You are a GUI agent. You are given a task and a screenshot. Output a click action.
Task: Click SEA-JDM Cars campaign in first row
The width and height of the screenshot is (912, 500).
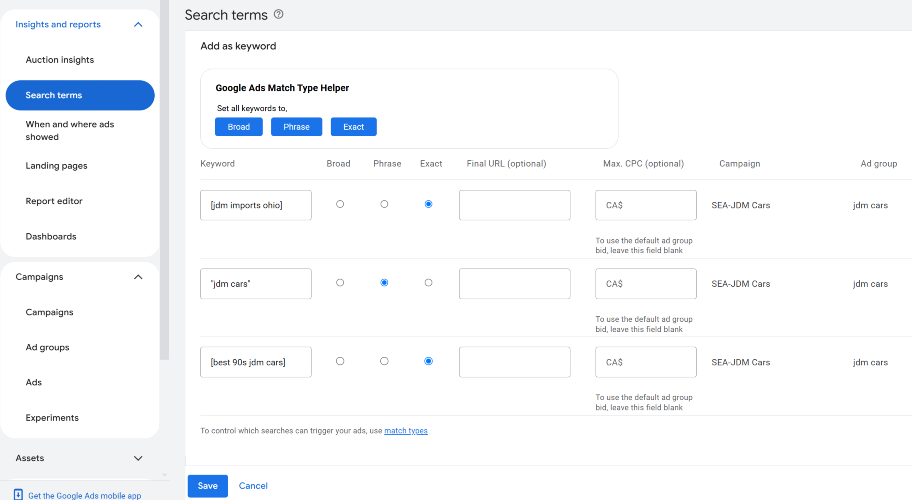(x=740, y=205)
